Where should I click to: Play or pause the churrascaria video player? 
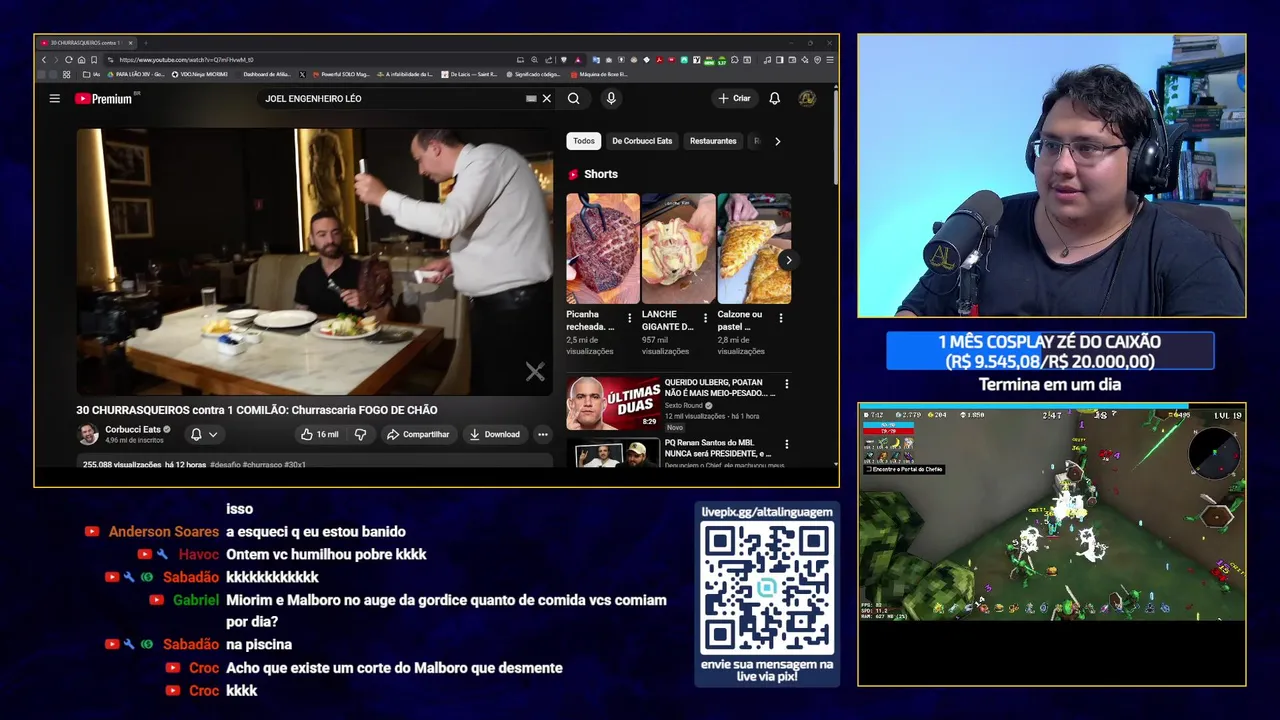click(314, 262)
